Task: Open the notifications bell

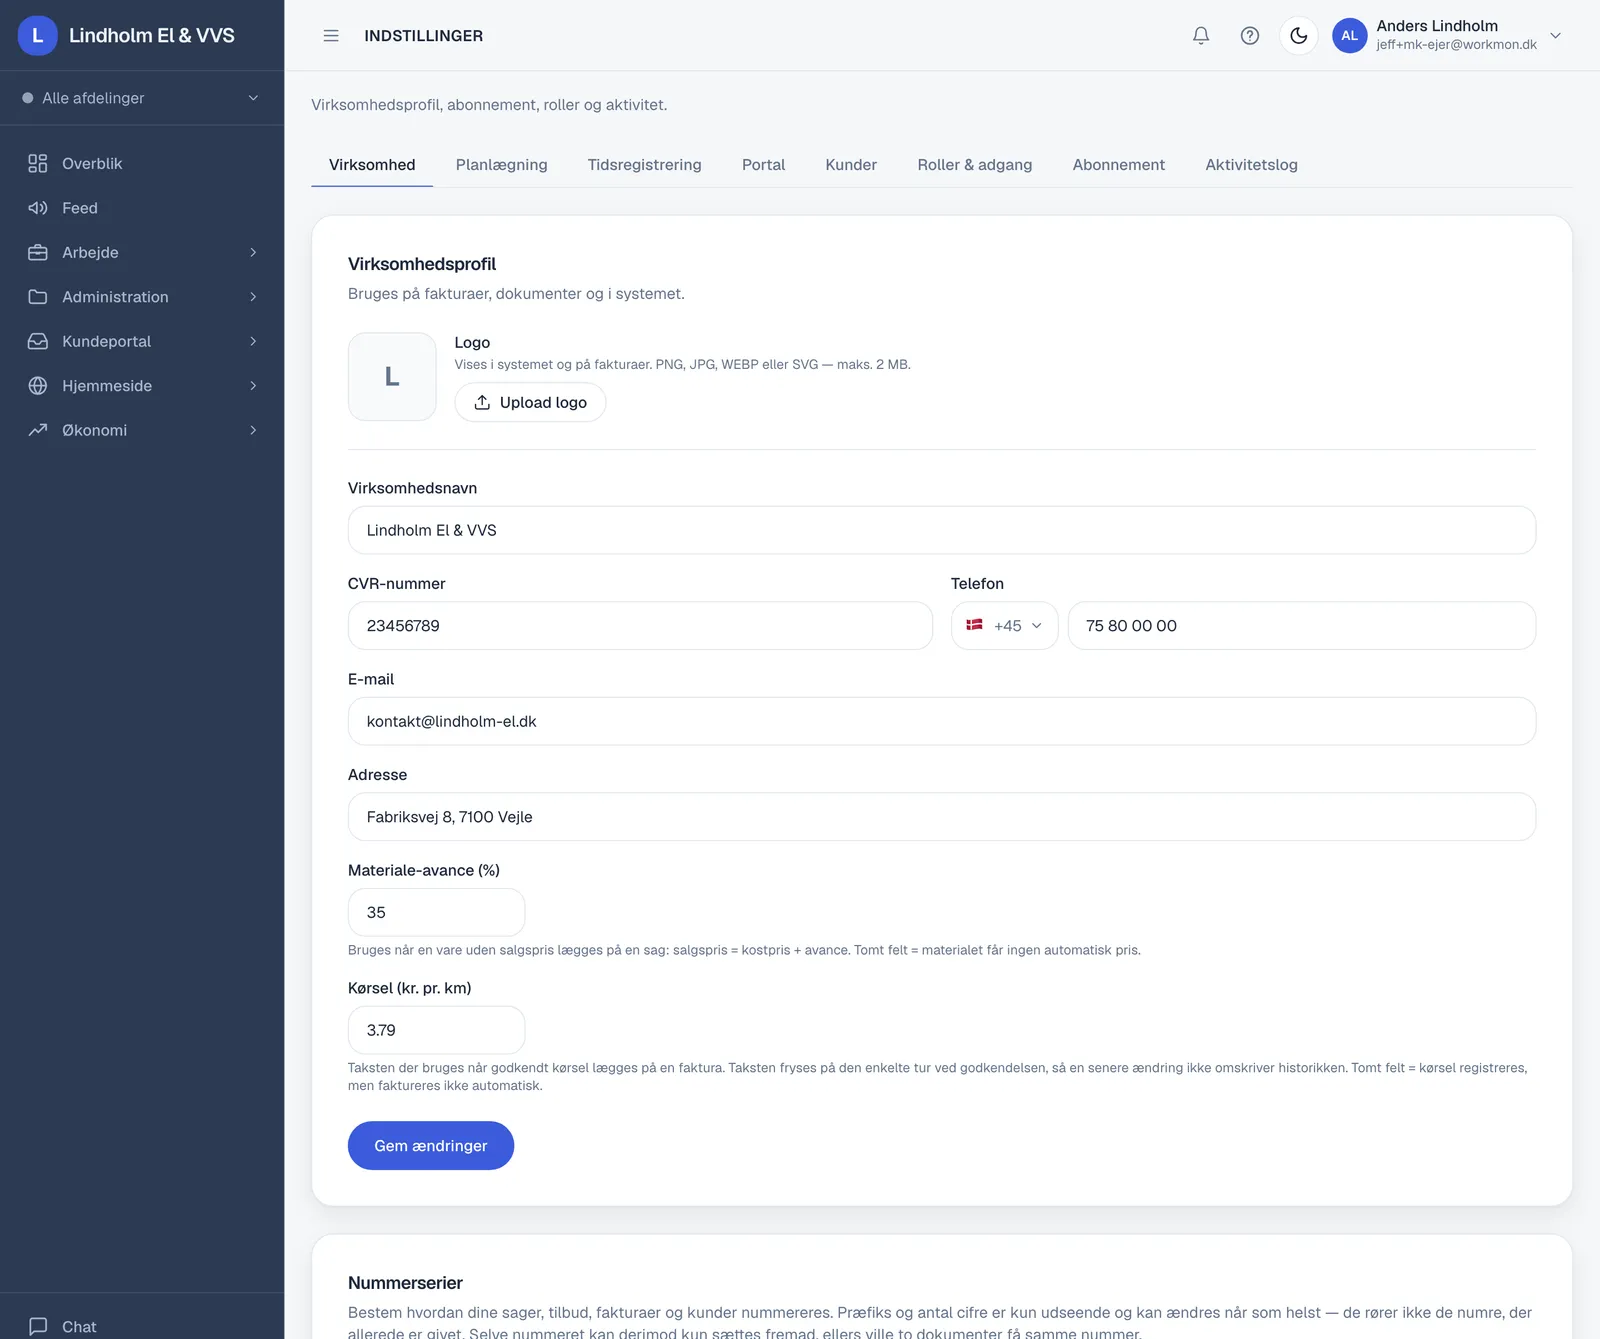Action: tap(1201, 36)
